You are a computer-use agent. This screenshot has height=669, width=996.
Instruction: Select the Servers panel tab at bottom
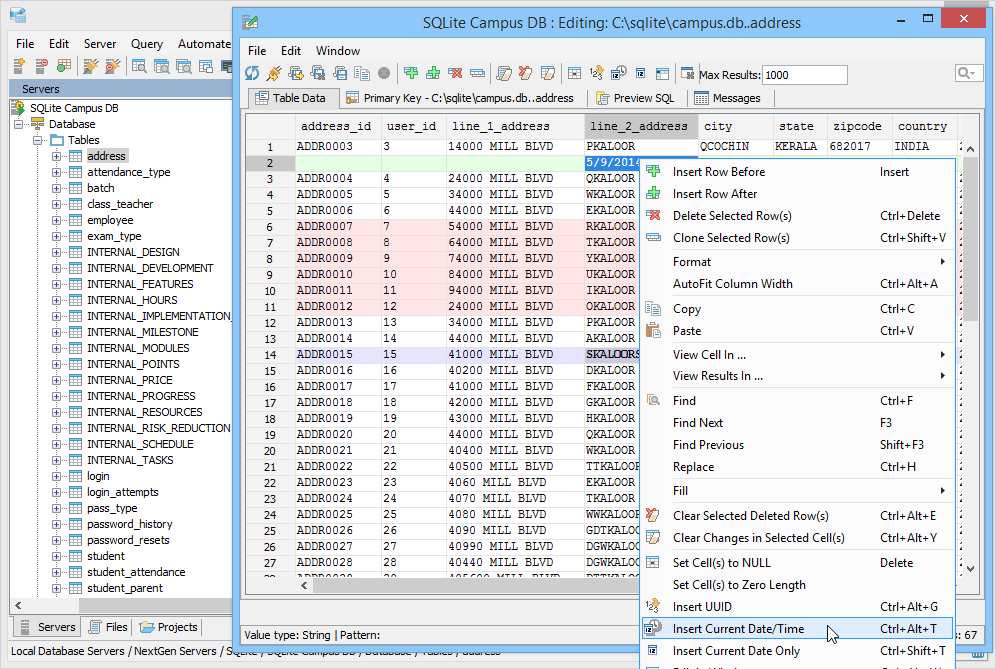[48, 627]
